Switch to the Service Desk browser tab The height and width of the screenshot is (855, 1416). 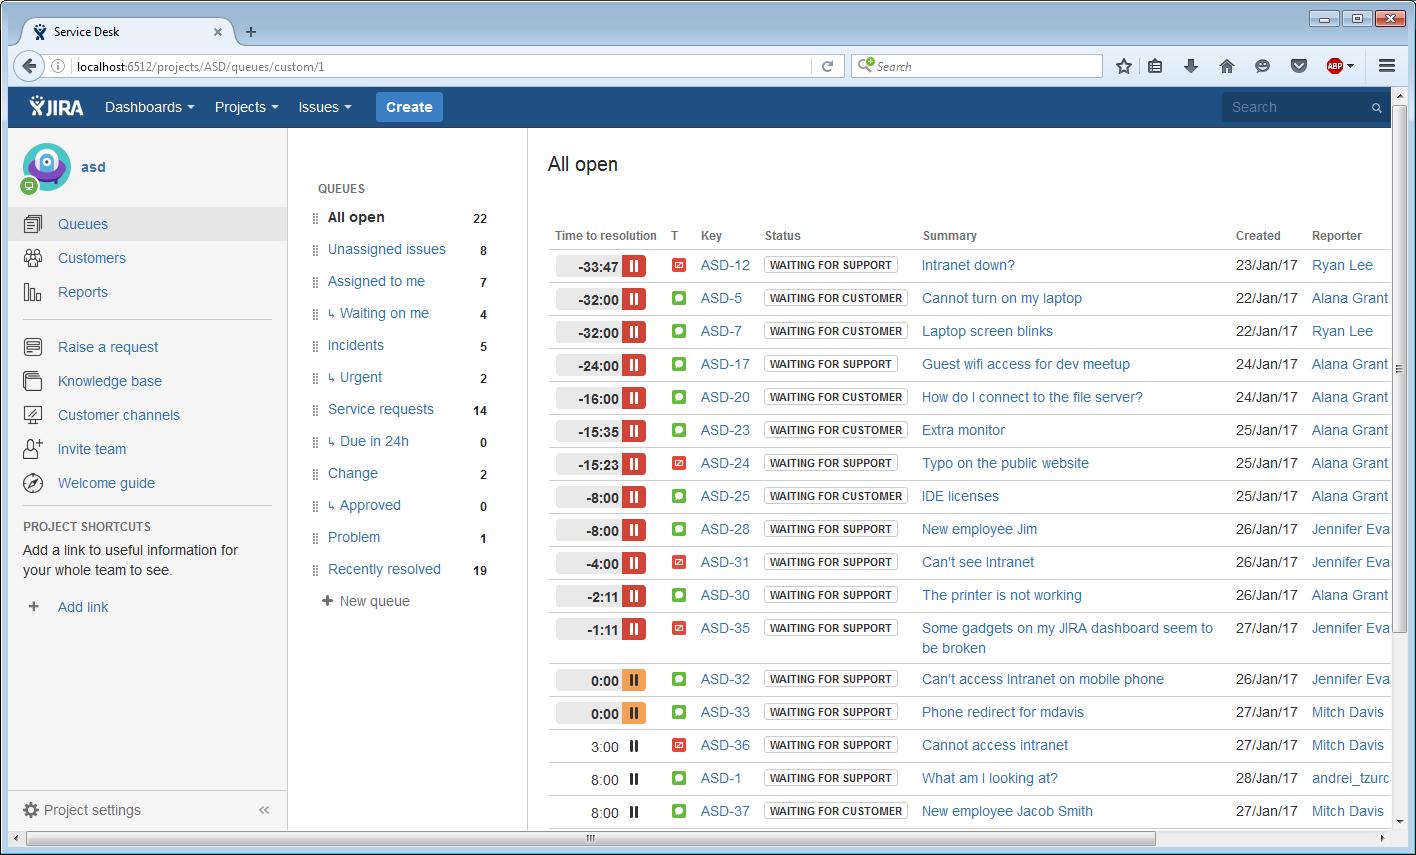tap(110, 31)
